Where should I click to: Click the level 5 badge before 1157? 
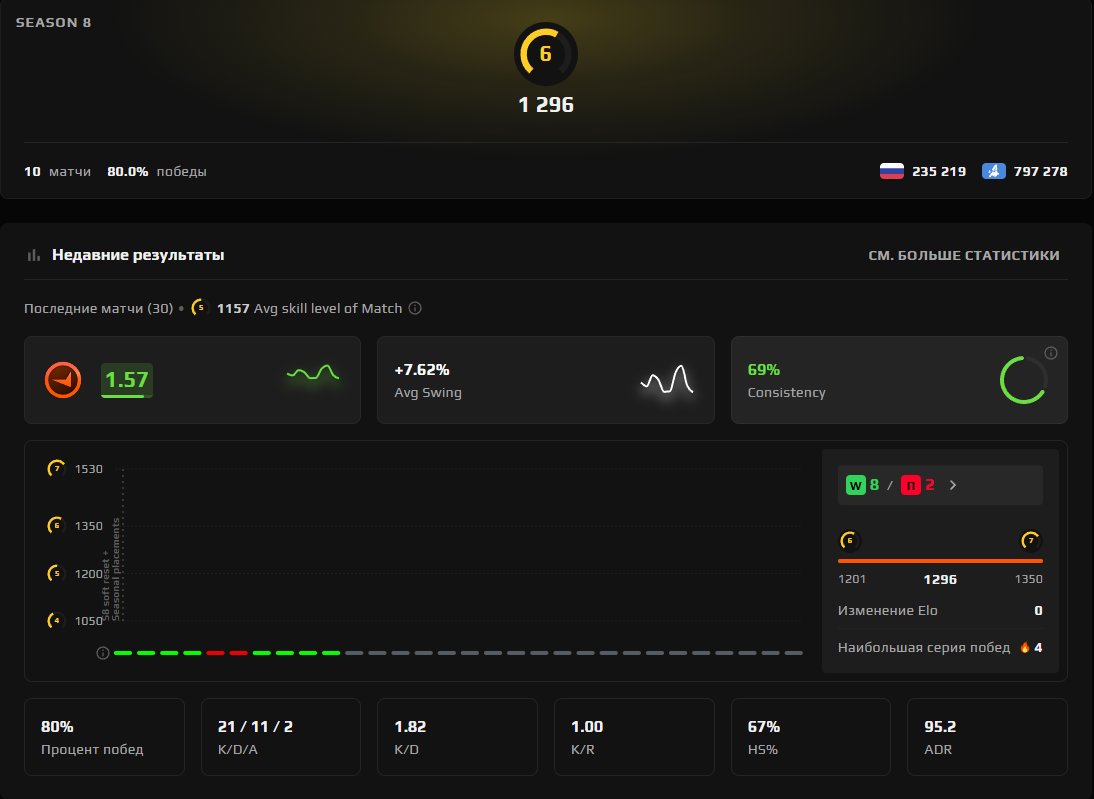coord(200,308)
